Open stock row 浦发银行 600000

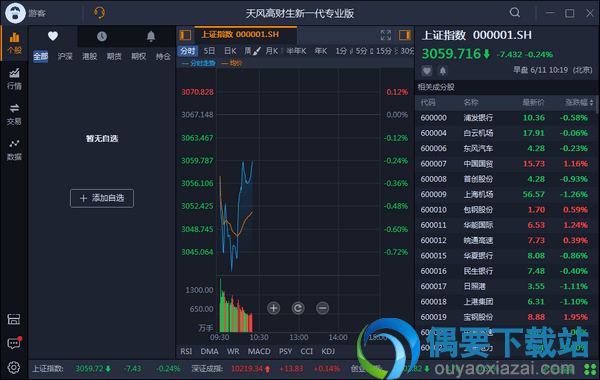[505, 118]
